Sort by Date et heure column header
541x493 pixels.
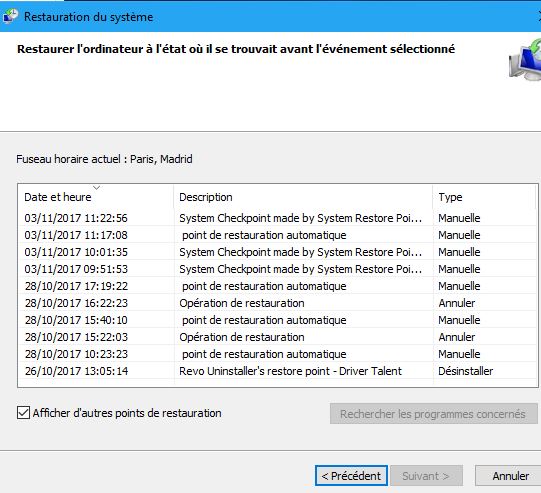[x=96, y=197]
